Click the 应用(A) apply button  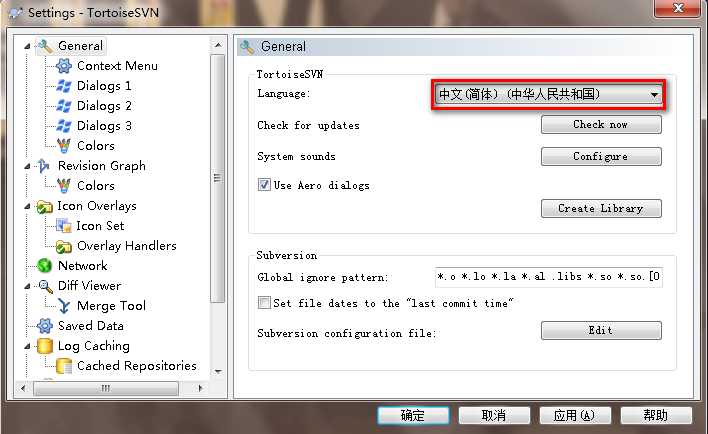(x=575, y=415)
